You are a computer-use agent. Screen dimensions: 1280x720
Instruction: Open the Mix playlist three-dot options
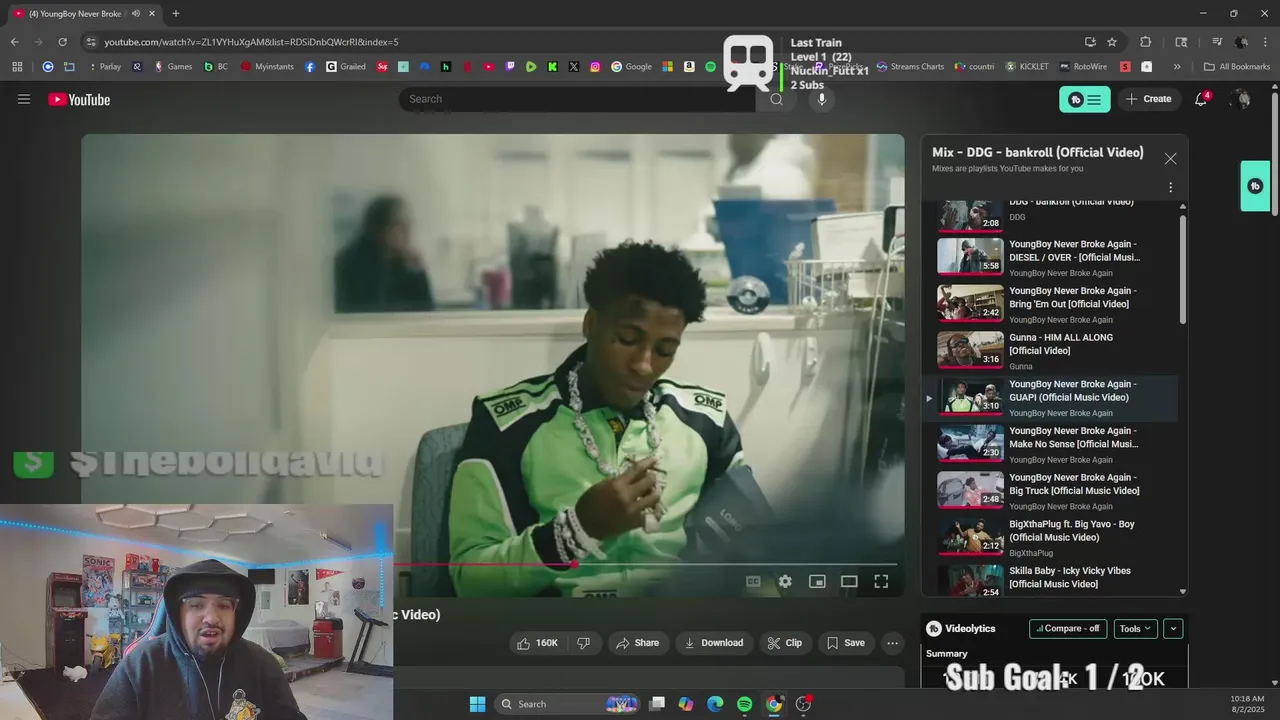click(x=1170, y=187)
